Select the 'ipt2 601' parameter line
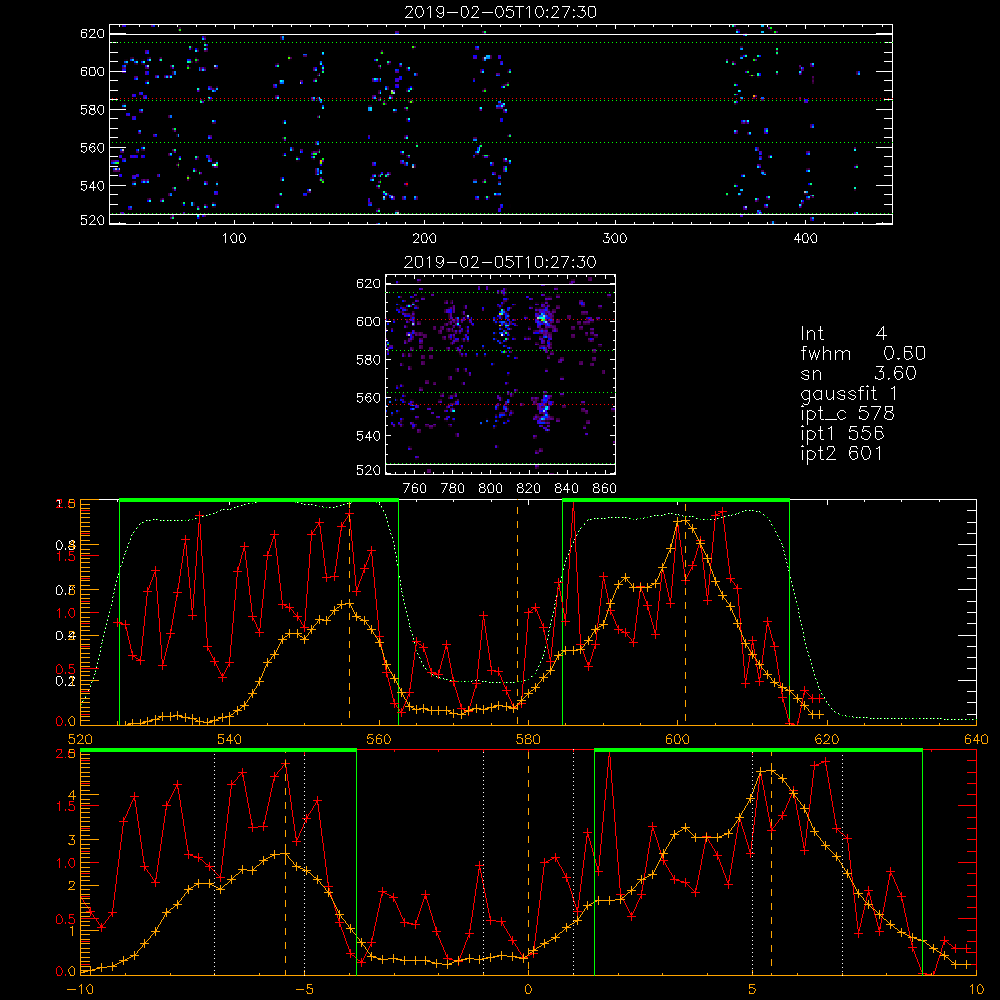This screenshot has height=1000, width=1000. [x=841, y=453]
